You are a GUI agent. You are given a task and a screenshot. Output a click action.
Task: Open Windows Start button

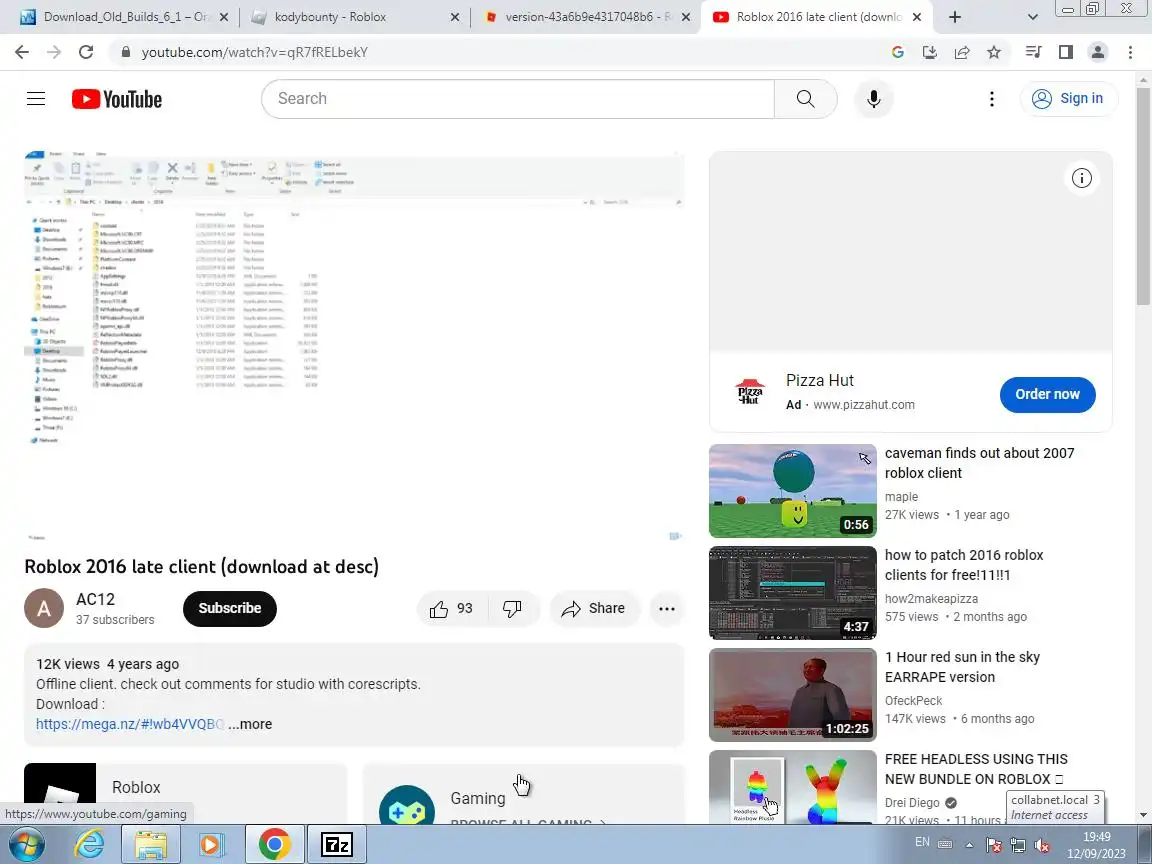(26, 844)
